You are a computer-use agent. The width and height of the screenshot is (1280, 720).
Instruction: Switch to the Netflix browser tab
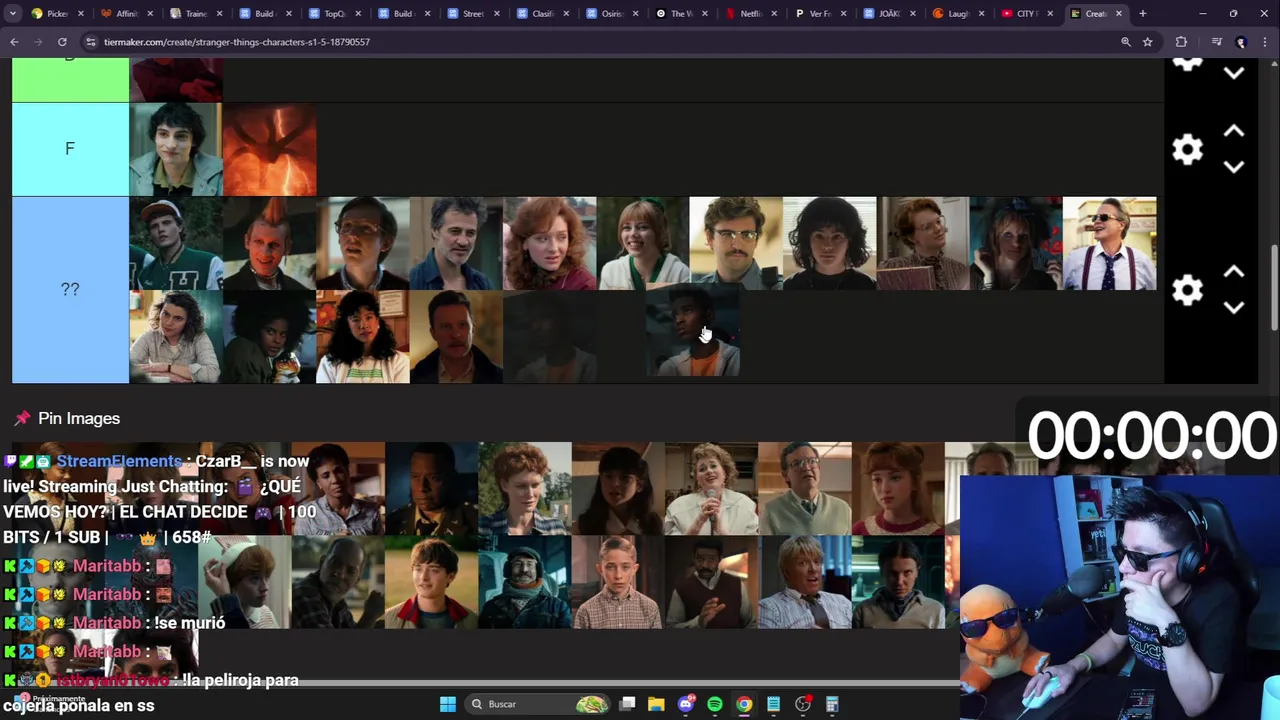[749, 14]
